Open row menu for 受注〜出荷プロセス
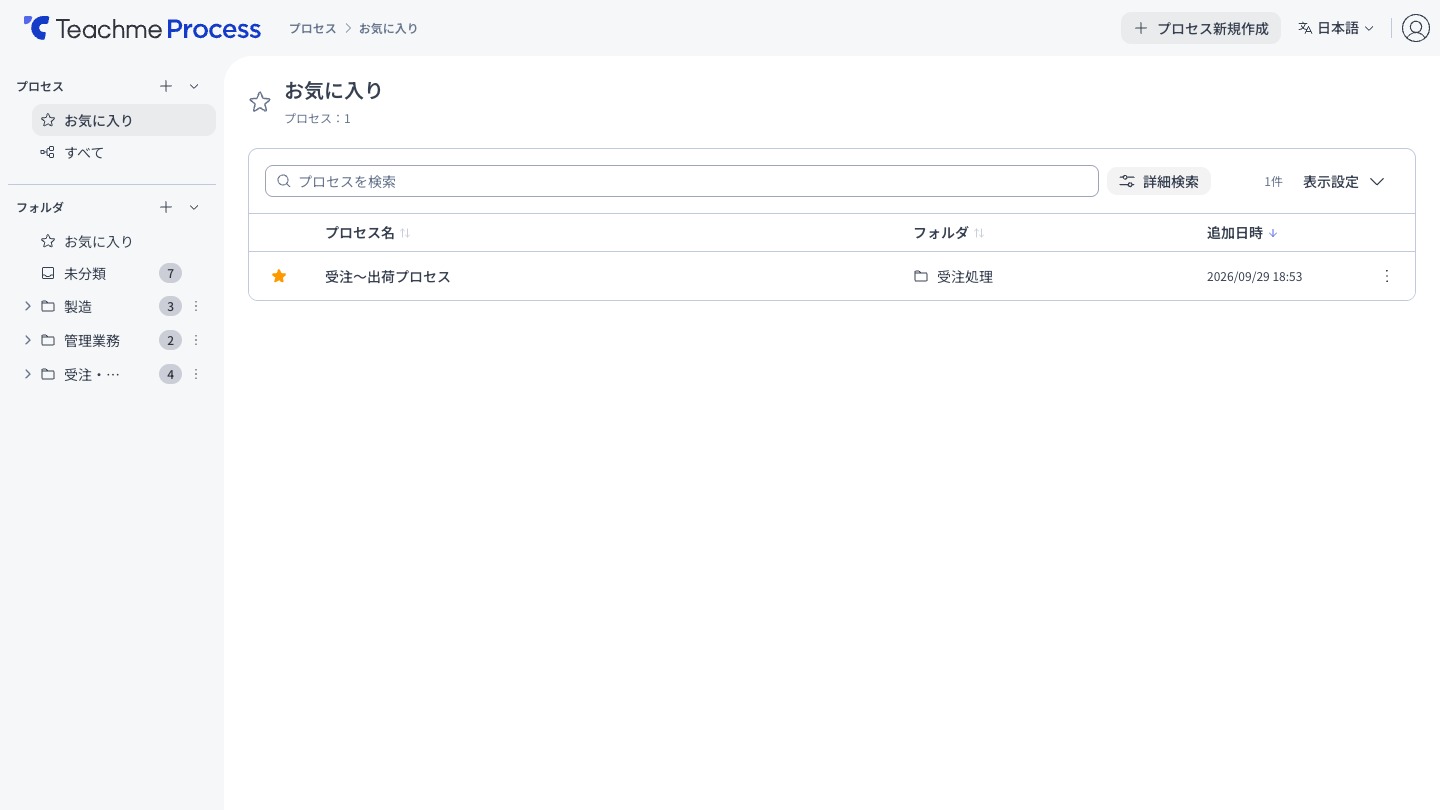1440x810 pixels. [x=1386, y=276]
